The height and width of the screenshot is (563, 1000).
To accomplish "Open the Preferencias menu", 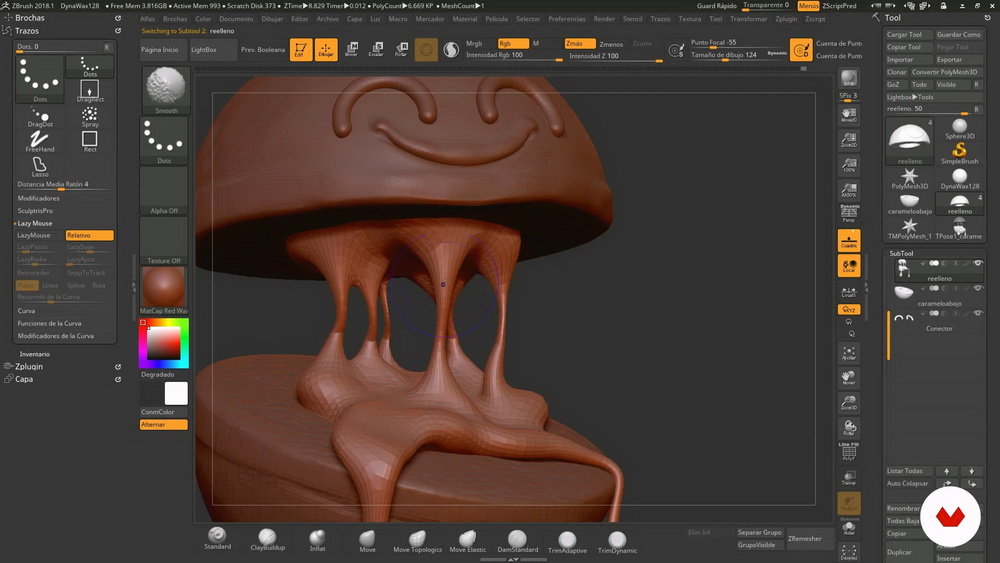I will pos(567,19).
